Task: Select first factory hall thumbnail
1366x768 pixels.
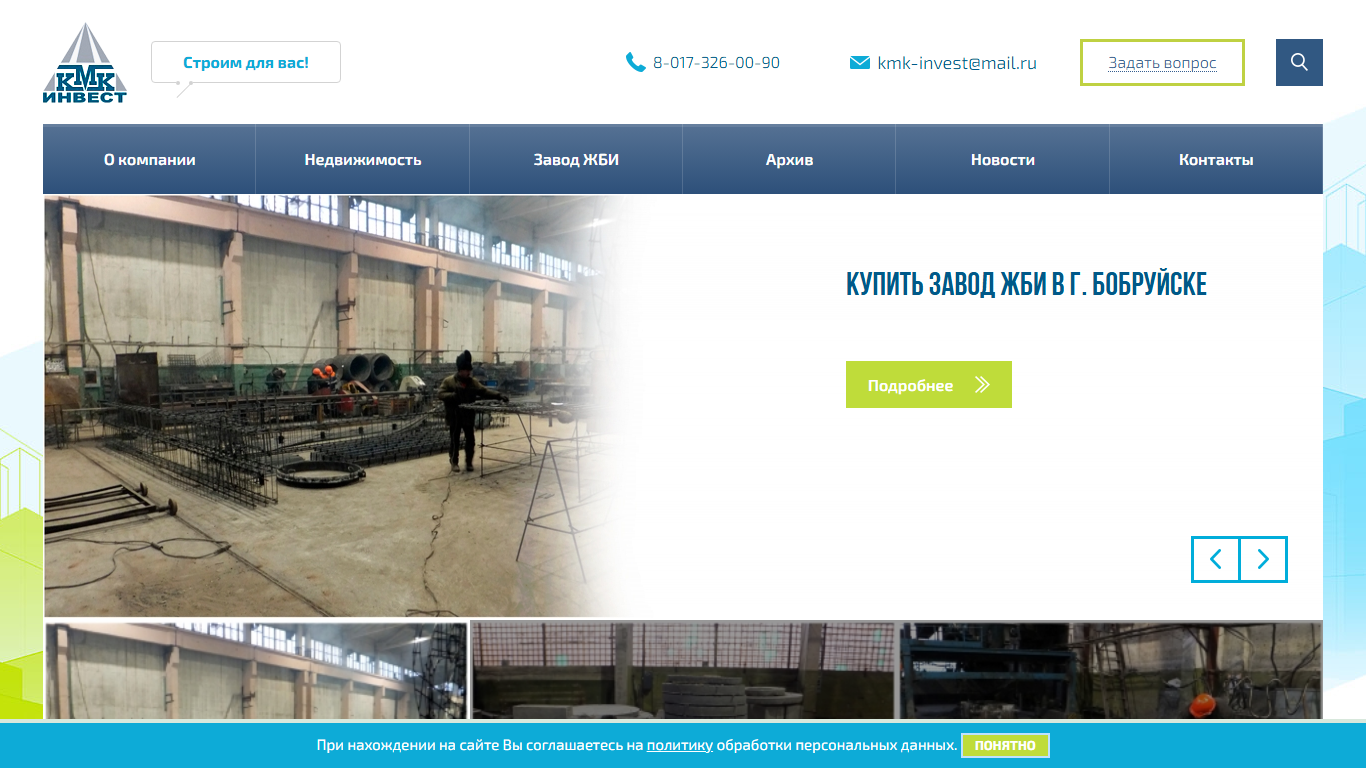Action: [x=256, y=670]
